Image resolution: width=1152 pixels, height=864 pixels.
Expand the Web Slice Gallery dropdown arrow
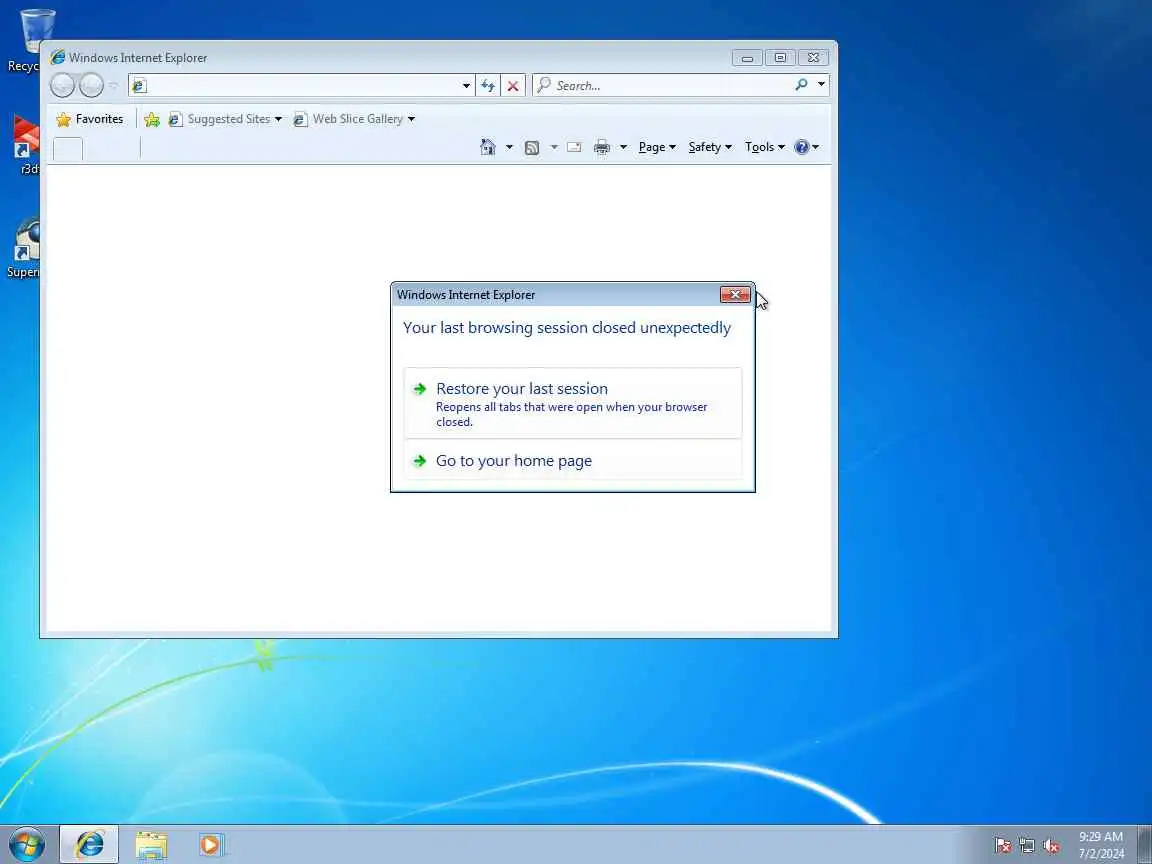click(411, 119)
